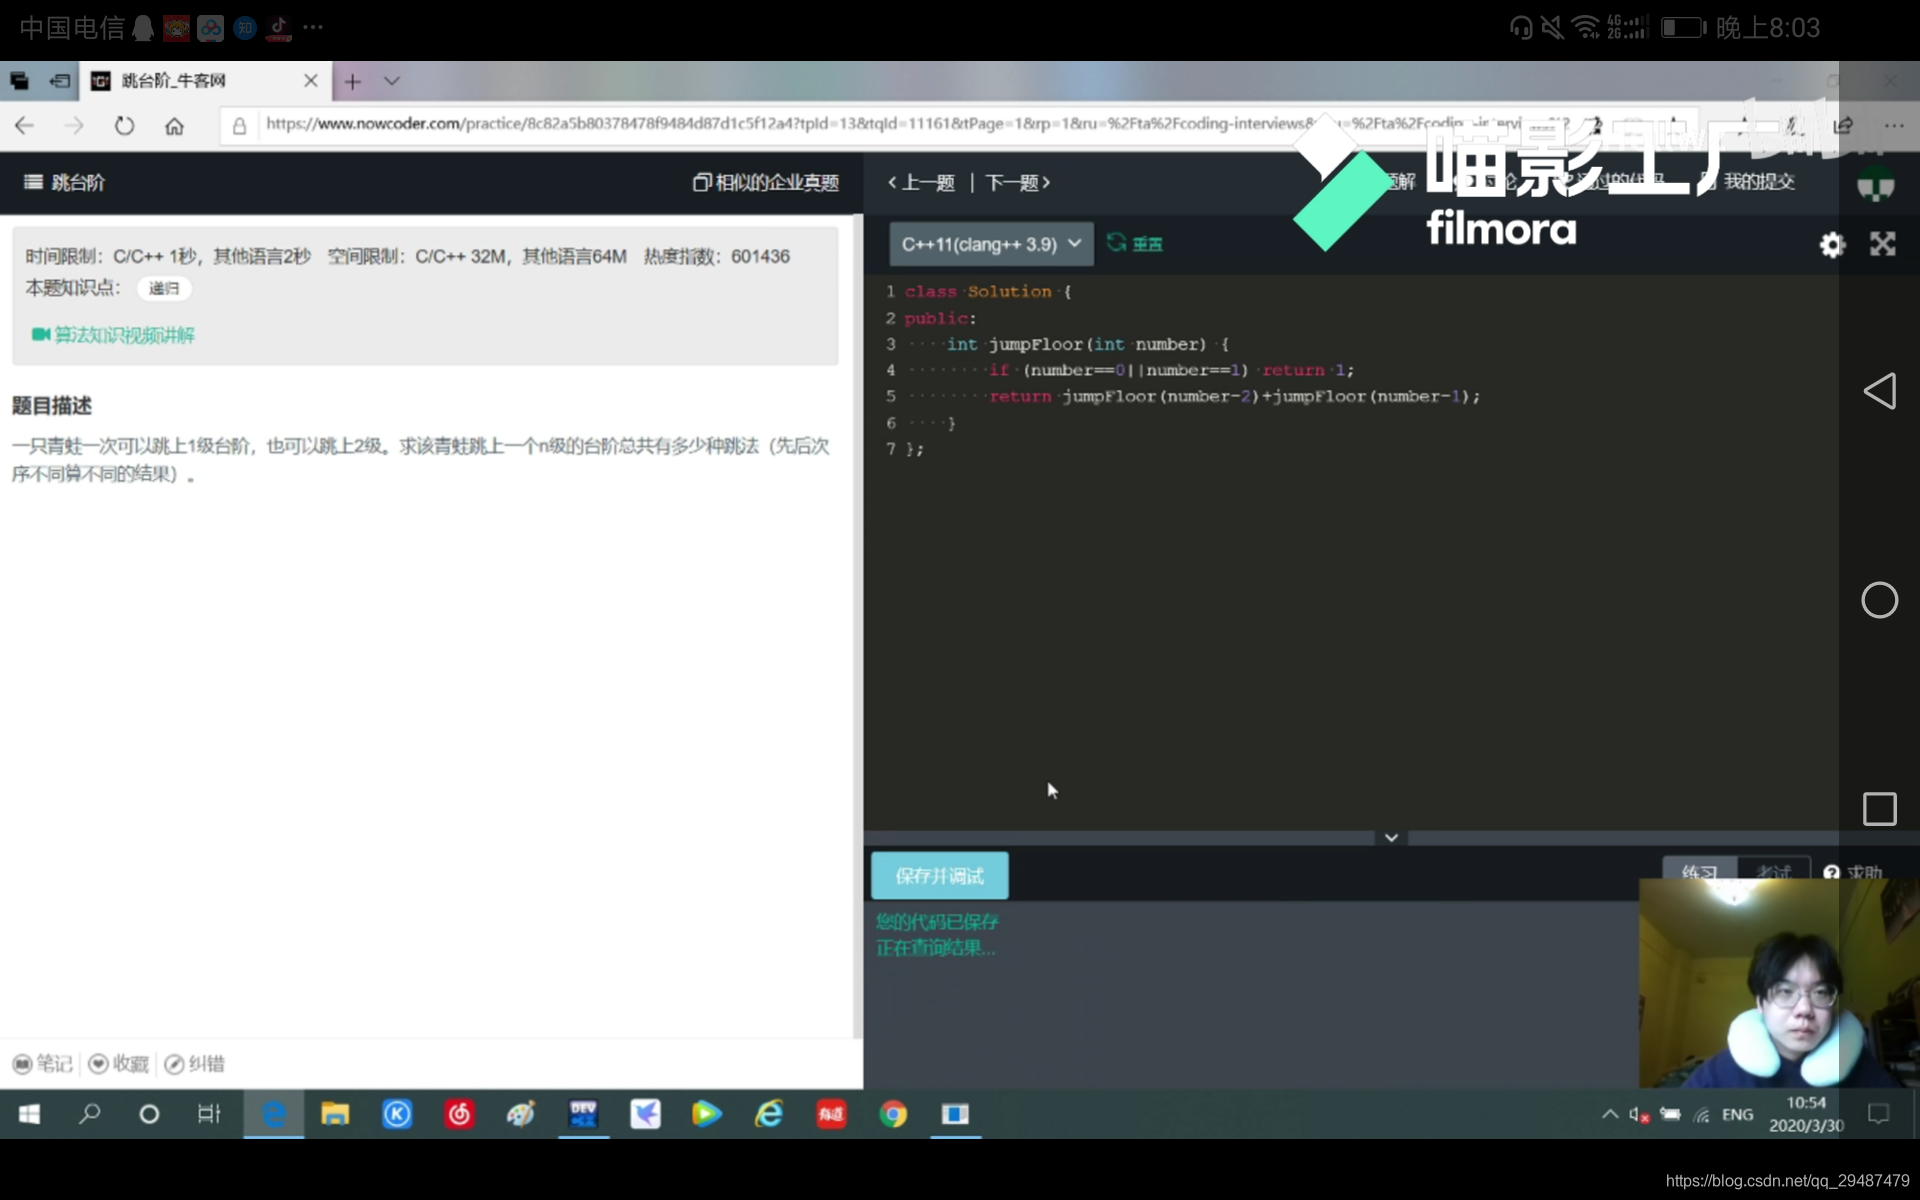Open Dev-C++ from taskbar
1920x1200 pixels.
coord(583,1114)
